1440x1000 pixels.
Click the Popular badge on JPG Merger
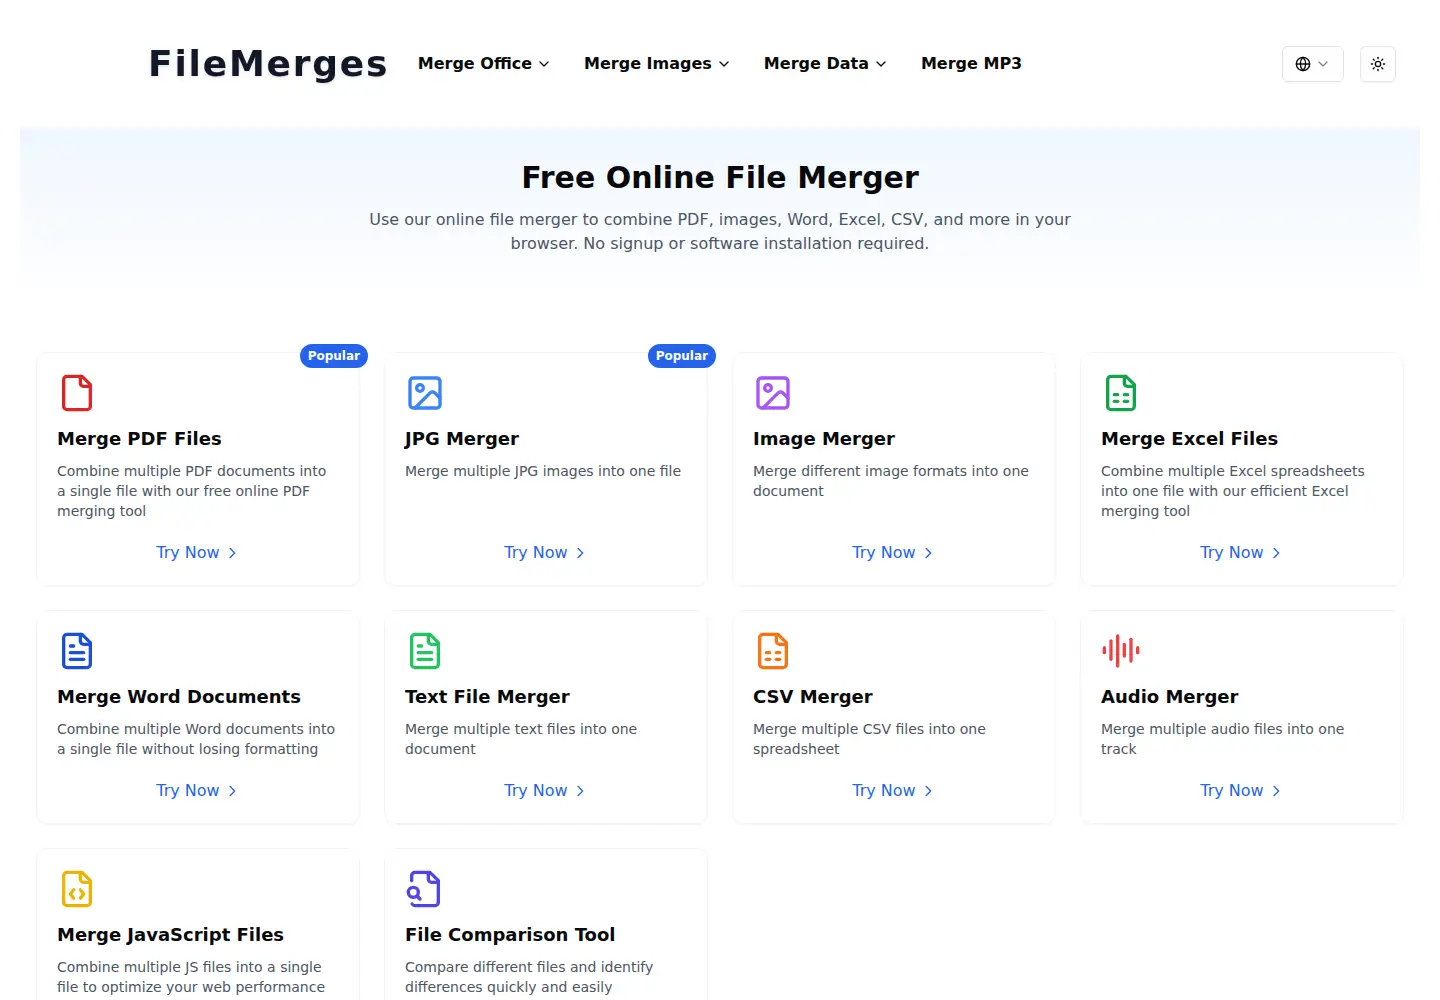[x=682, y=356]
